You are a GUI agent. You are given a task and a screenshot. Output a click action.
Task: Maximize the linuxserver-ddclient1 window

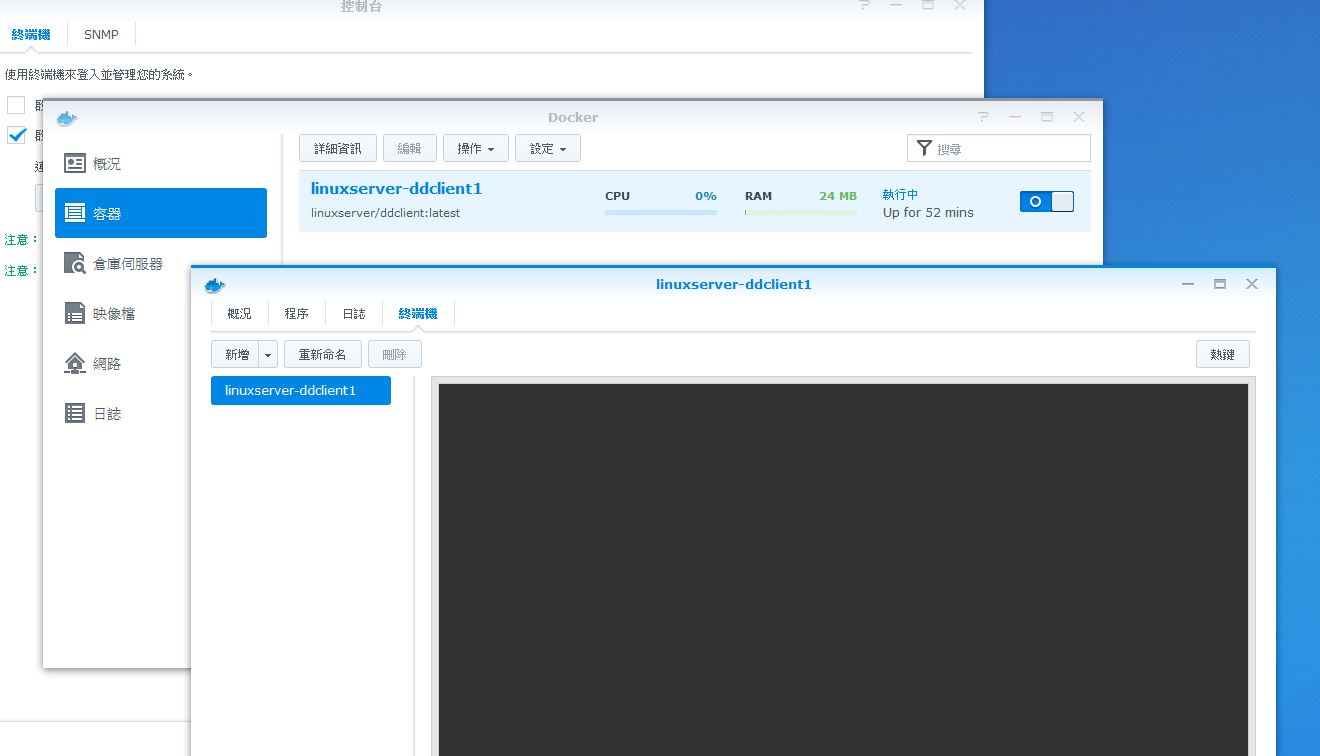(1220, 284)
